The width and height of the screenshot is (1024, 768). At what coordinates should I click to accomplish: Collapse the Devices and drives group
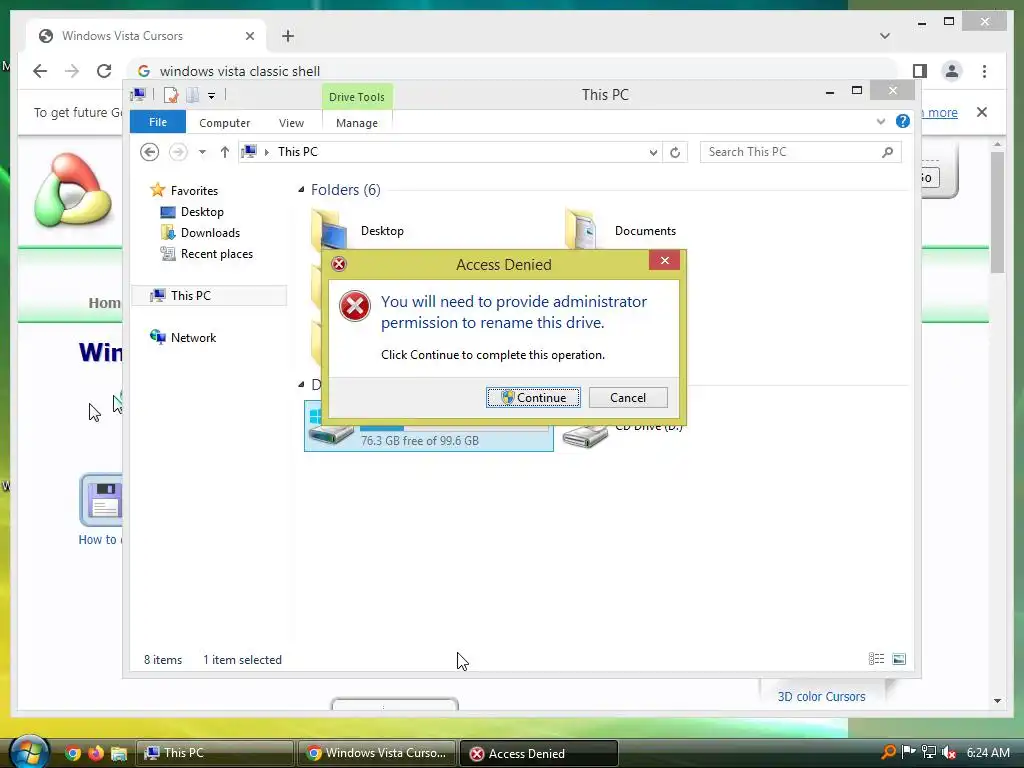(301, 384)
